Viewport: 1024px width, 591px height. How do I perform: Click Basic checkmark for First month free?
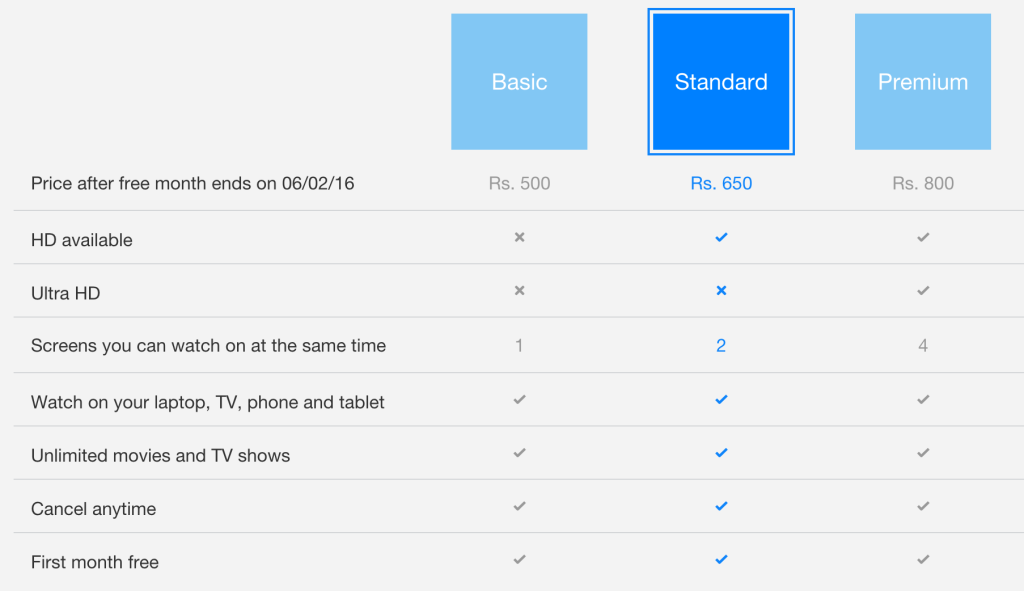519,559
